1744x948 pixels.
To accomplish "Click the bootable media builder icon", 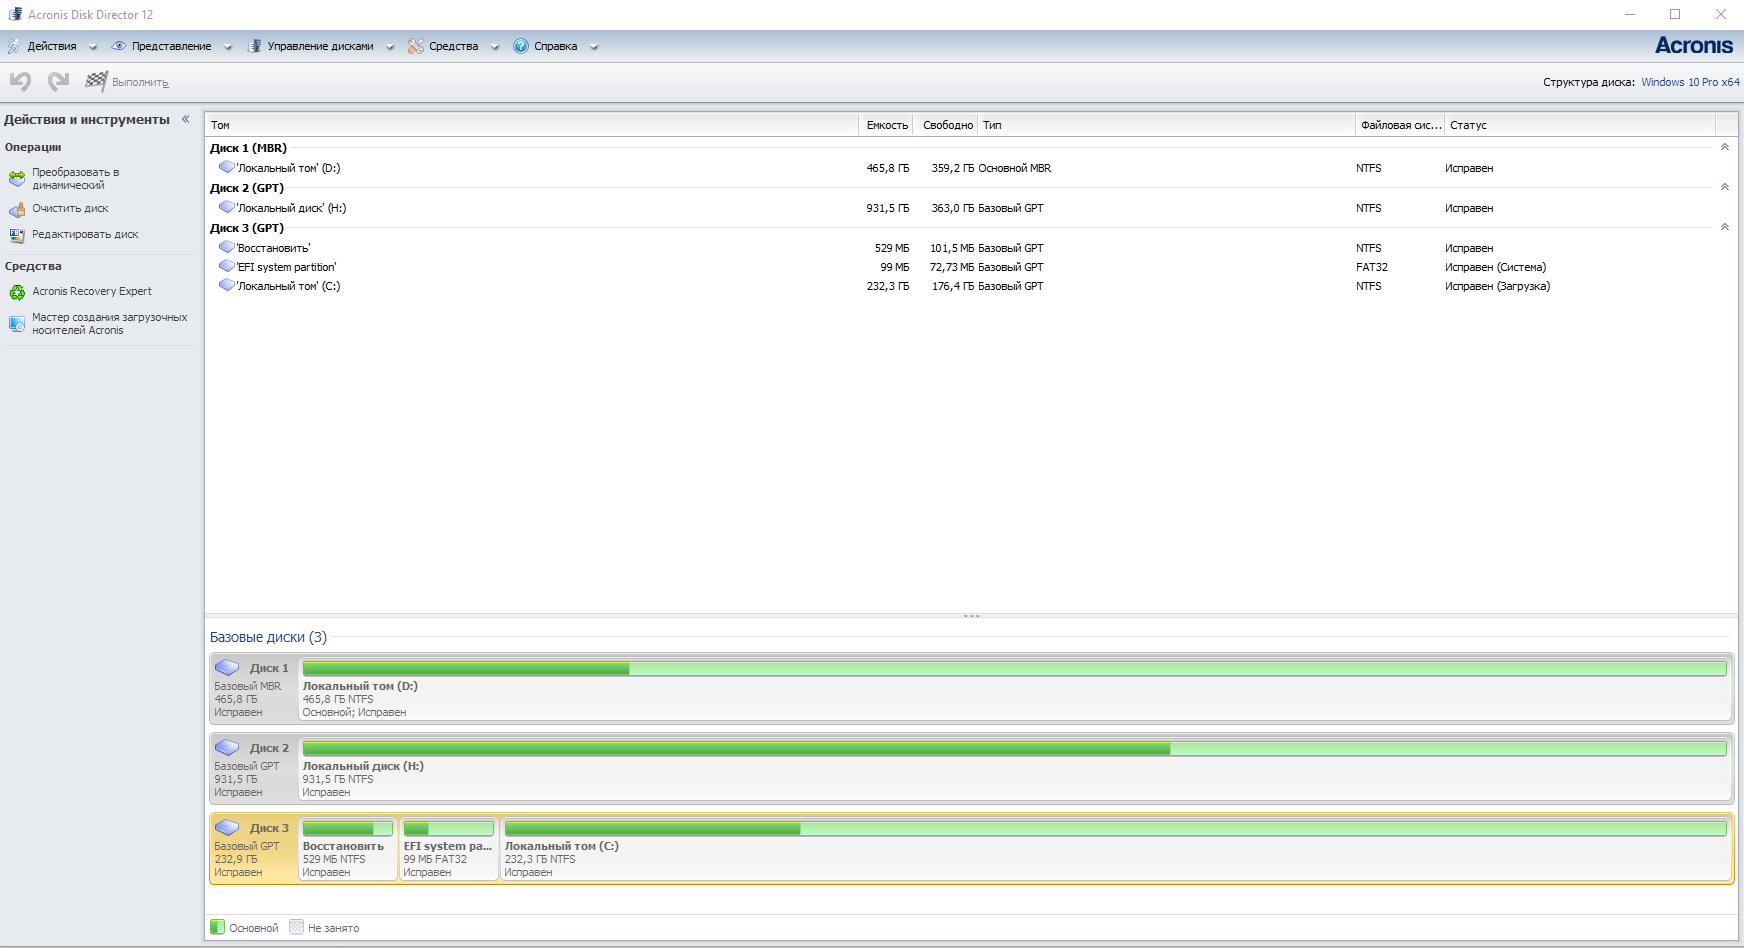I will [17, 324].
